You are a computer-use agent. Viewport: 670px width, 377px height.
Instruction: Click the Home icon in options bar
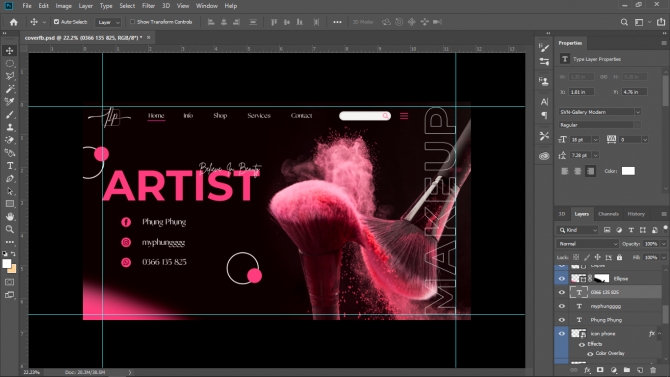[x=14, y=22]
